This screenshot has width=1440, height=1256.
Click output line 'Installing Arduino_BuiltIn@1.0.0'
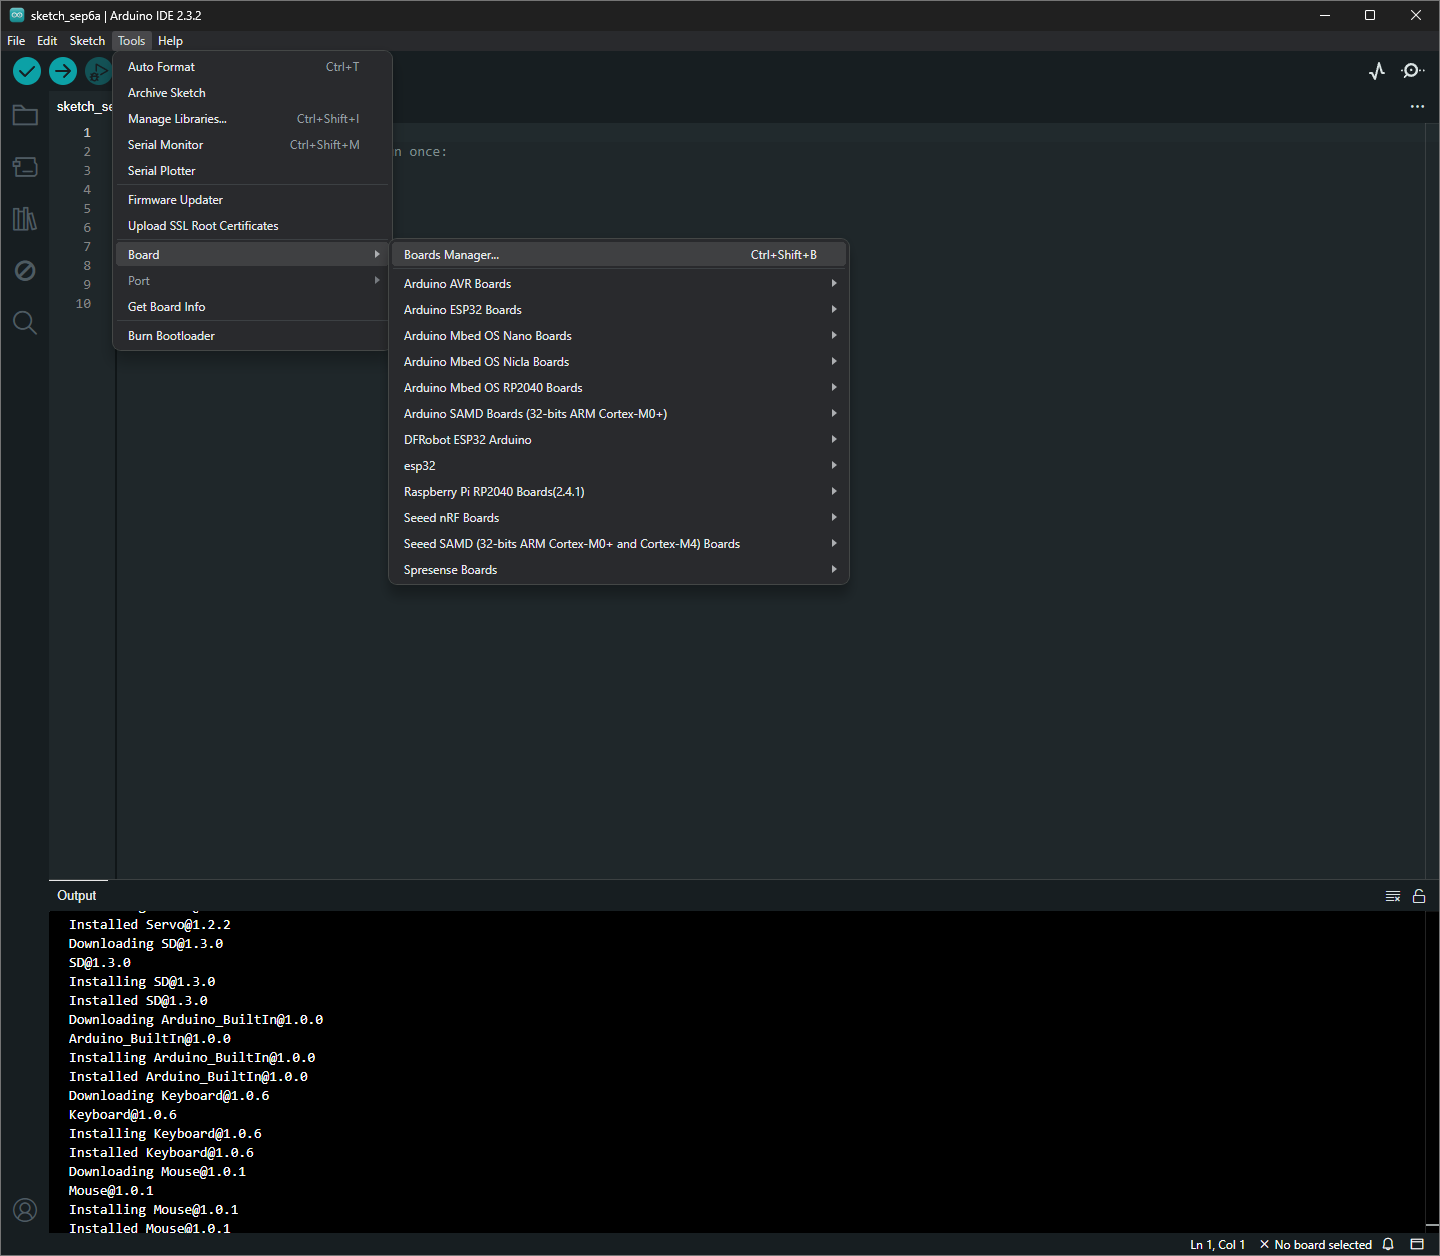coord(192,1058)
